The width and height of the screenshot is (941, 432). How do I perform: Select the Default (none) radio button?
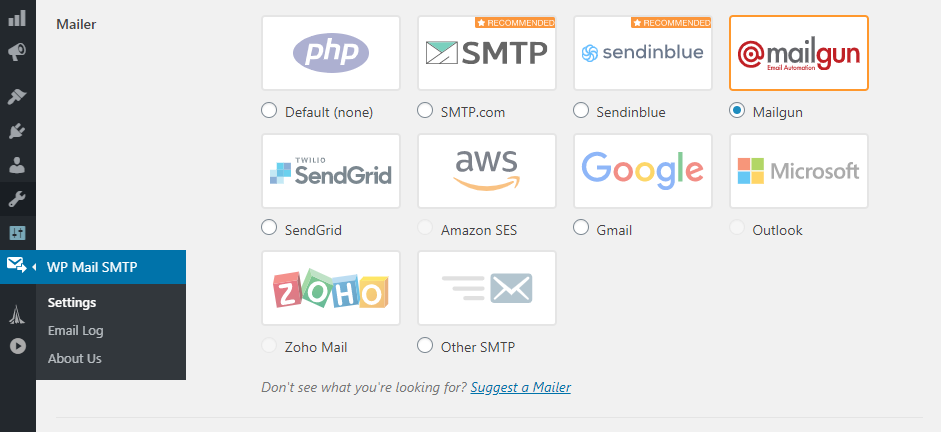[269, 111]
